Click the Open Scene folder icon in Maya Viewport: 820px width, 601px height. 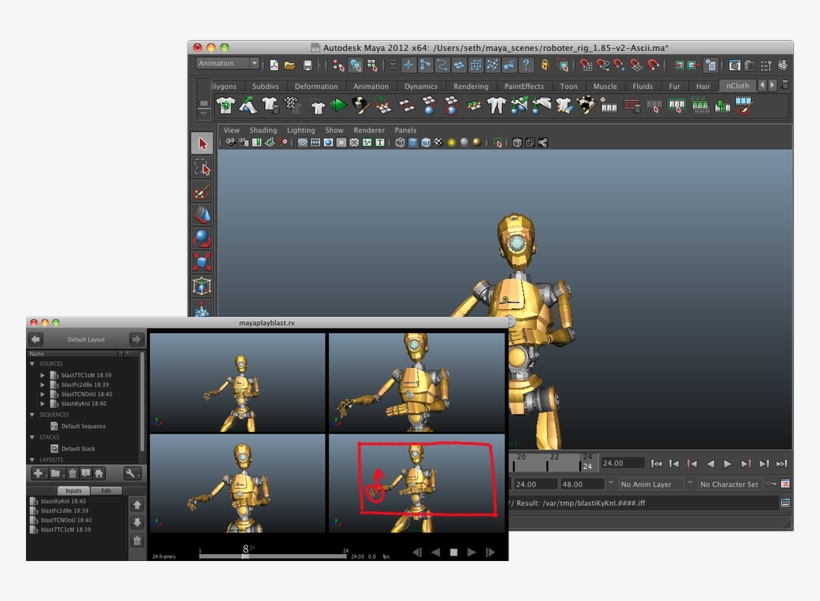(x=290, y=65)
